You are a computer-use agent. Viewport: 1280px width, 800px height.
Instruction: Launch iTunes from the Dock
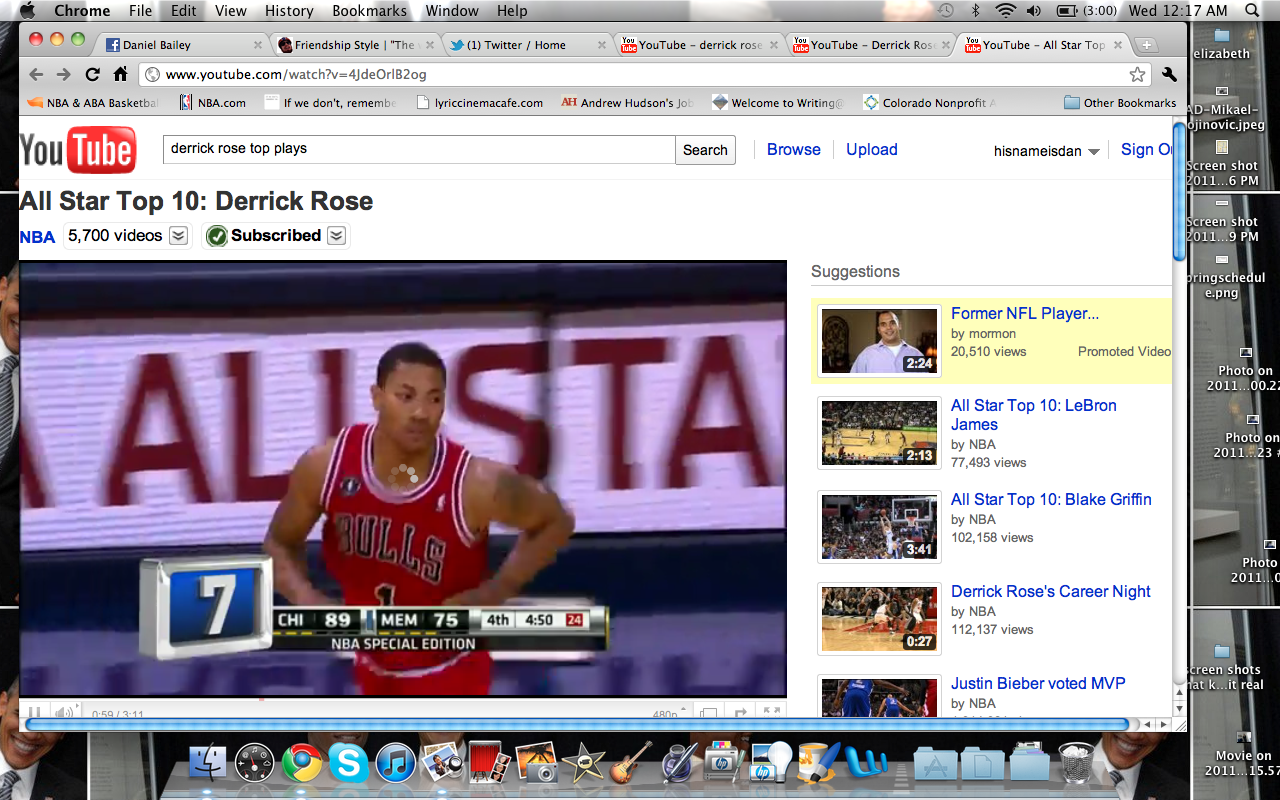click(x=396, y=764)
